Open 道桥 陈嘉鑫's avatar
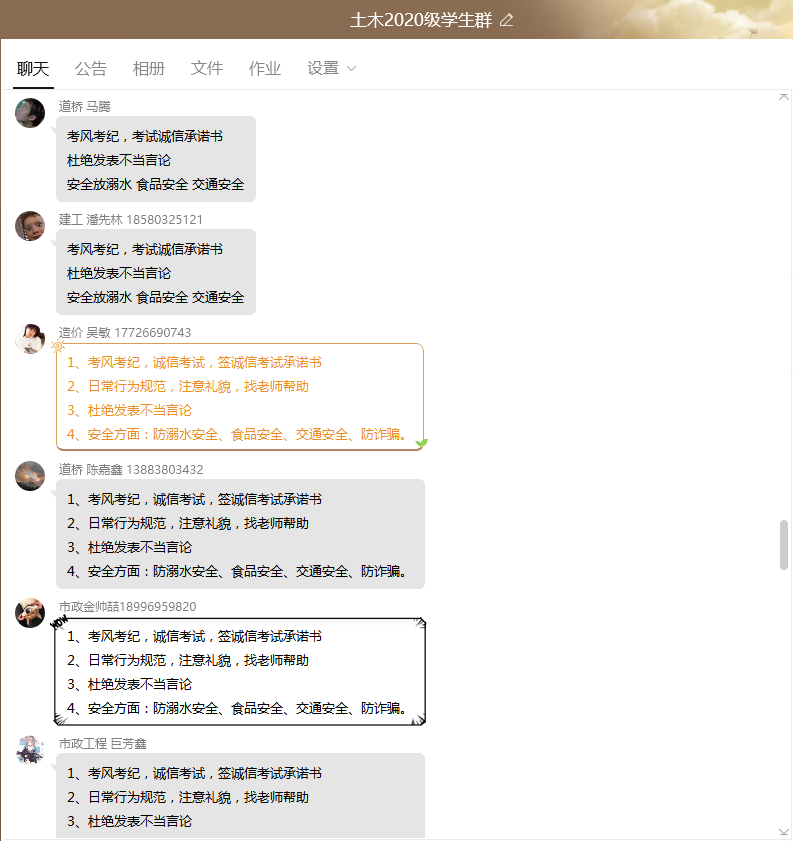This screenshot has height=841, width=793. (30, 476)
